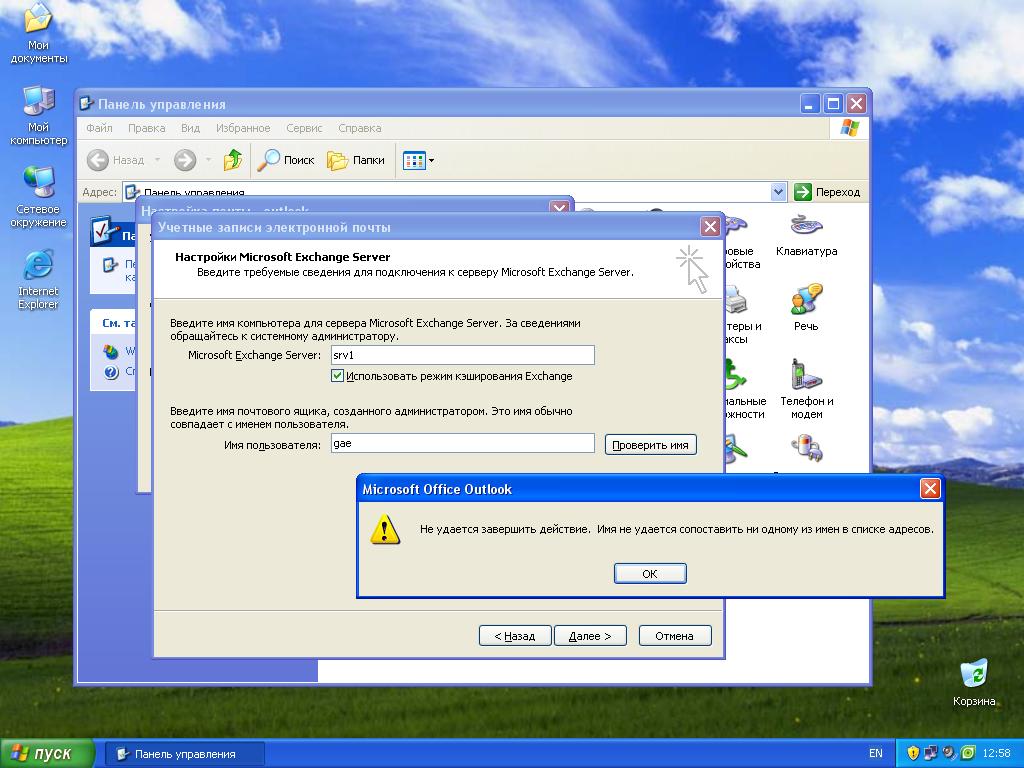Click the Microsoft Exchange Server name field
Screen dimensions: 1024x768
tap(462, 355)
